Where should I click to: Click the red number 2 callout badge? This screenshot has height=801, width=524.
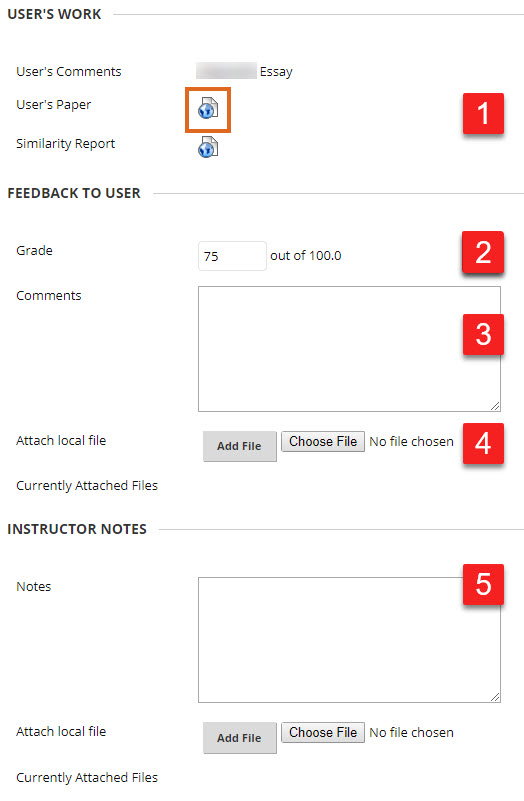tap(483, 252)
